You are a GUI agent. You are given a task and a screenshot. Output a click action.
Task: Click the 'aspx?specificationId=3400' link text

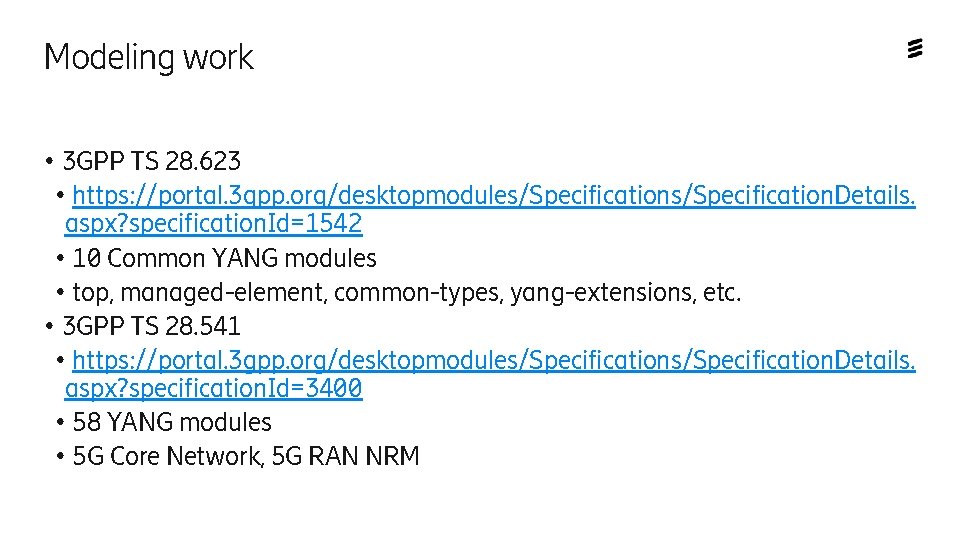[x=214, y=388]
